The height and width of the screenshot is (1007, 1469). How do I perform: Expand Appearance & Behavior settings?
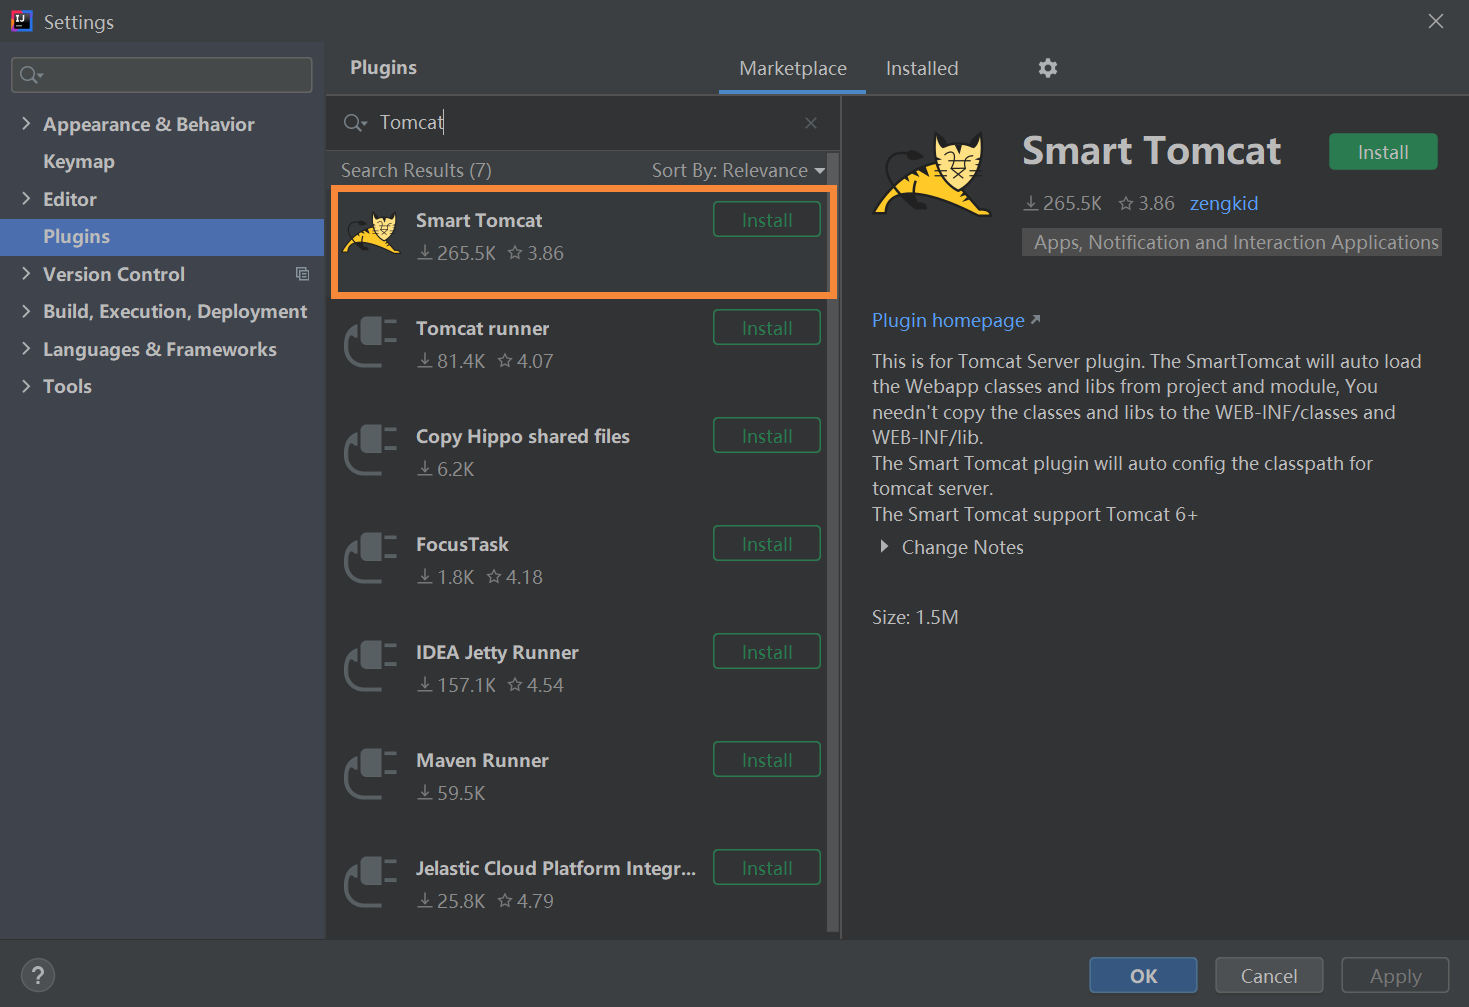pyautogui.click(x=26, y=124)
